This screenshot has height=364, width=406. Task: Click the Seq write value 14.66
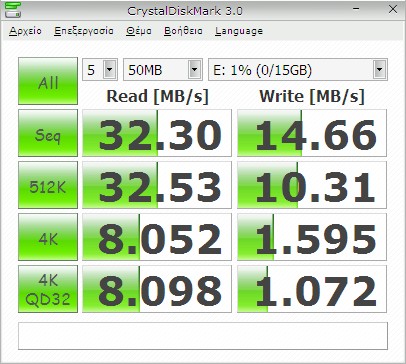312,133
